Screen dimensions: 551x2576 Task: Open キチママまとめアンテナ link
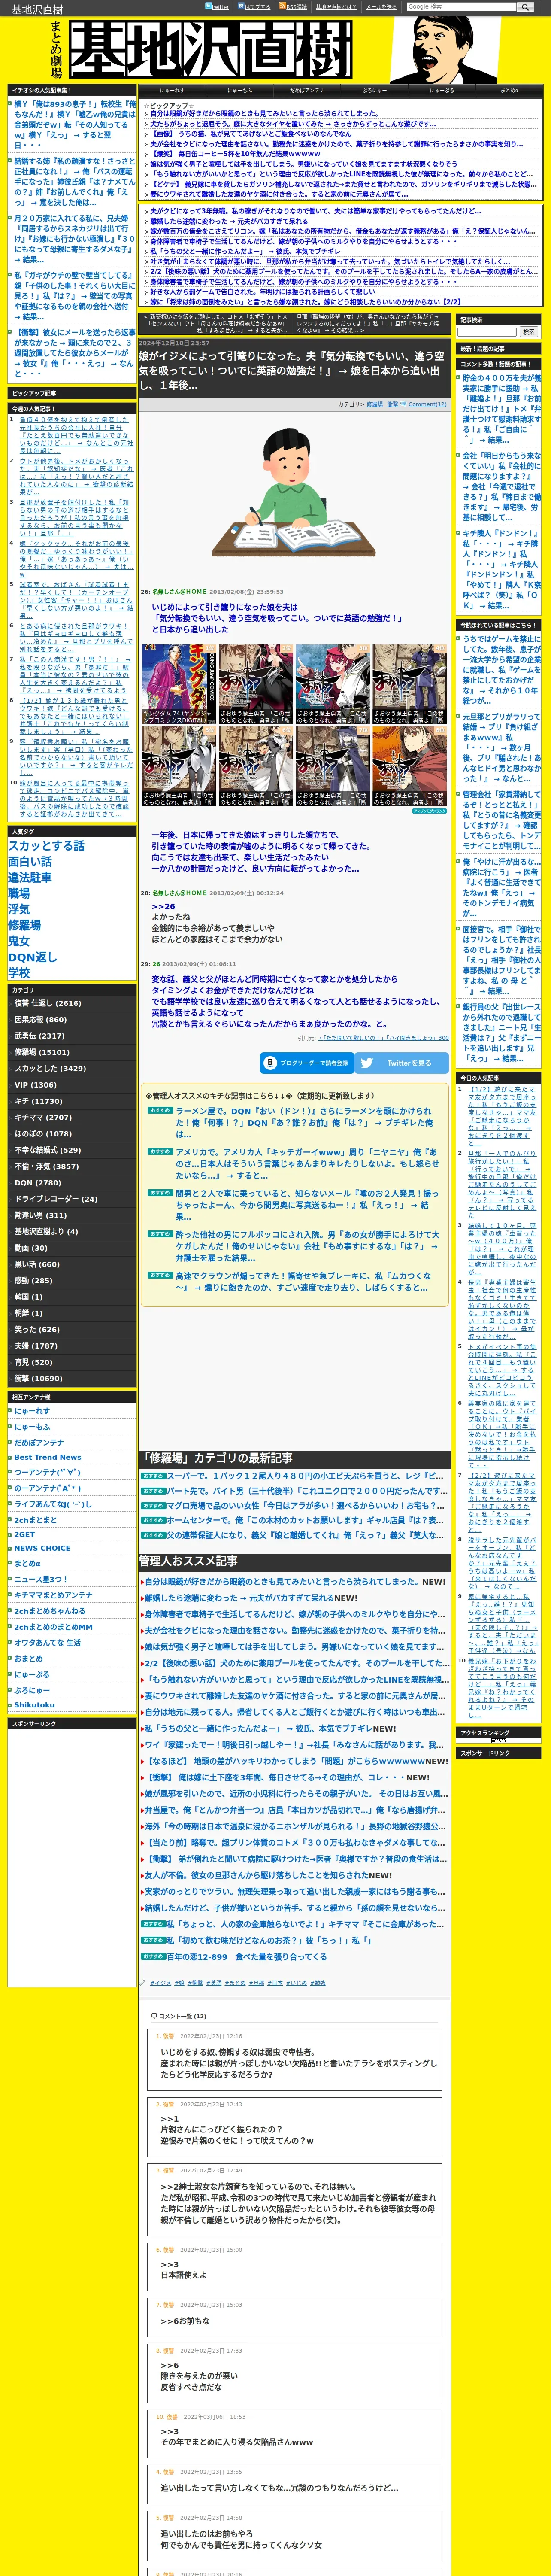pos(53,1595)
